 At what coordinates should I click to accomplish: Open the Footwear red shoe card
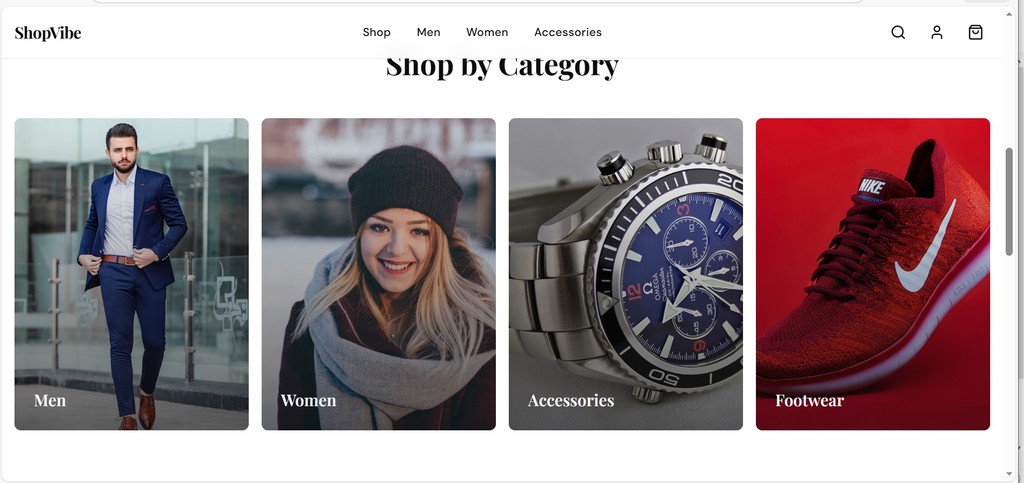click(x=873, y=274)
